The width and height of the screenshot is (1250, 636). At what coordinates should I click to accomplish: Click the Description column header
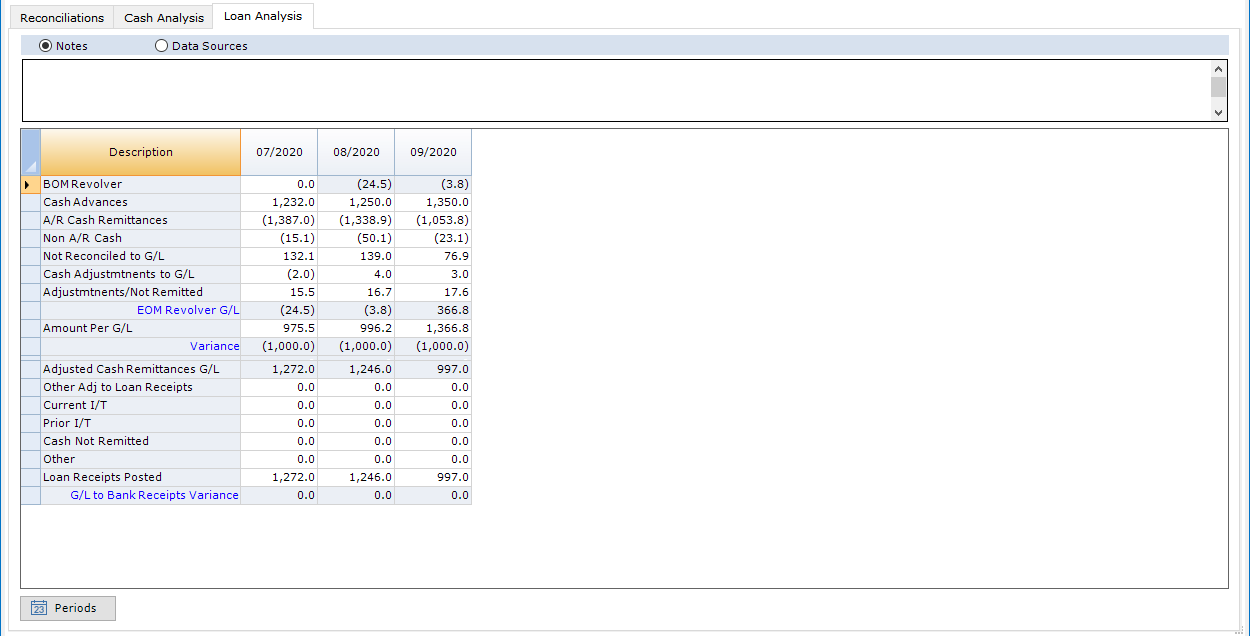141,152
